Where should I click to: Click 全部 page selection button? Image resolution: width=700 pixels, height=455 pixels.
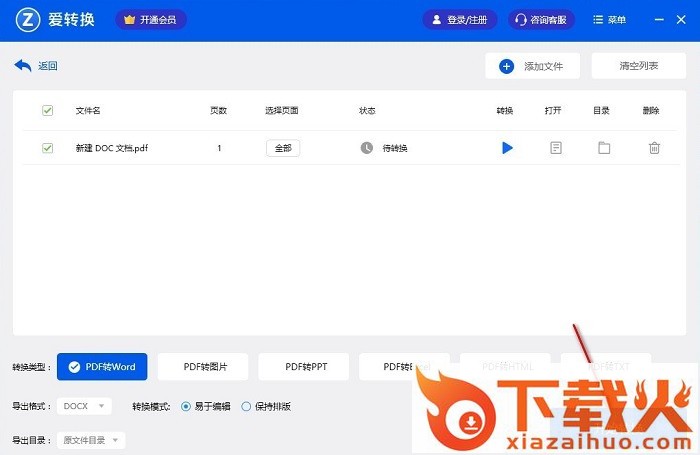pos(283,148)
